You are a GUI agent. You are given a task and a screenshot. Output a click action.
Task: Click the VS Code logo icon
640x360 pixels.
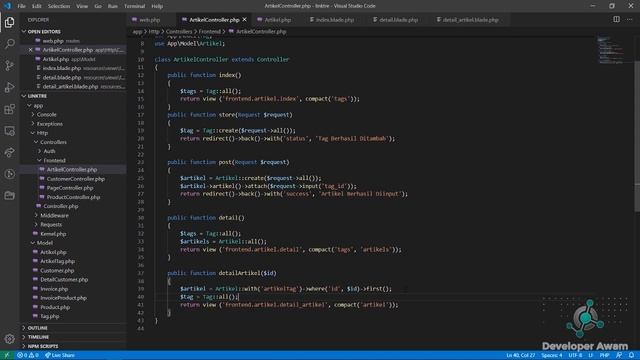[7, 6]
